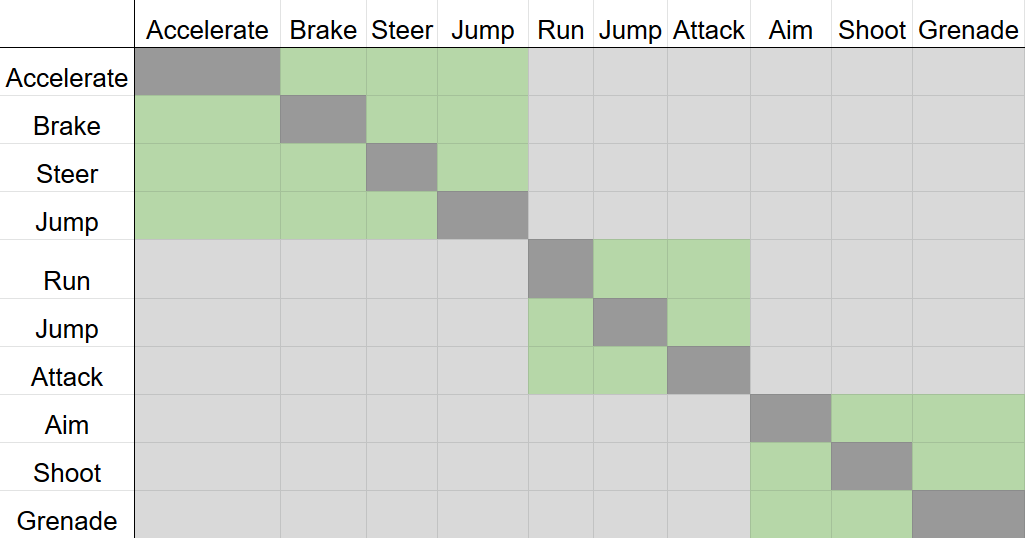
Task: Select the Brake row label
Action: [67, 126]
